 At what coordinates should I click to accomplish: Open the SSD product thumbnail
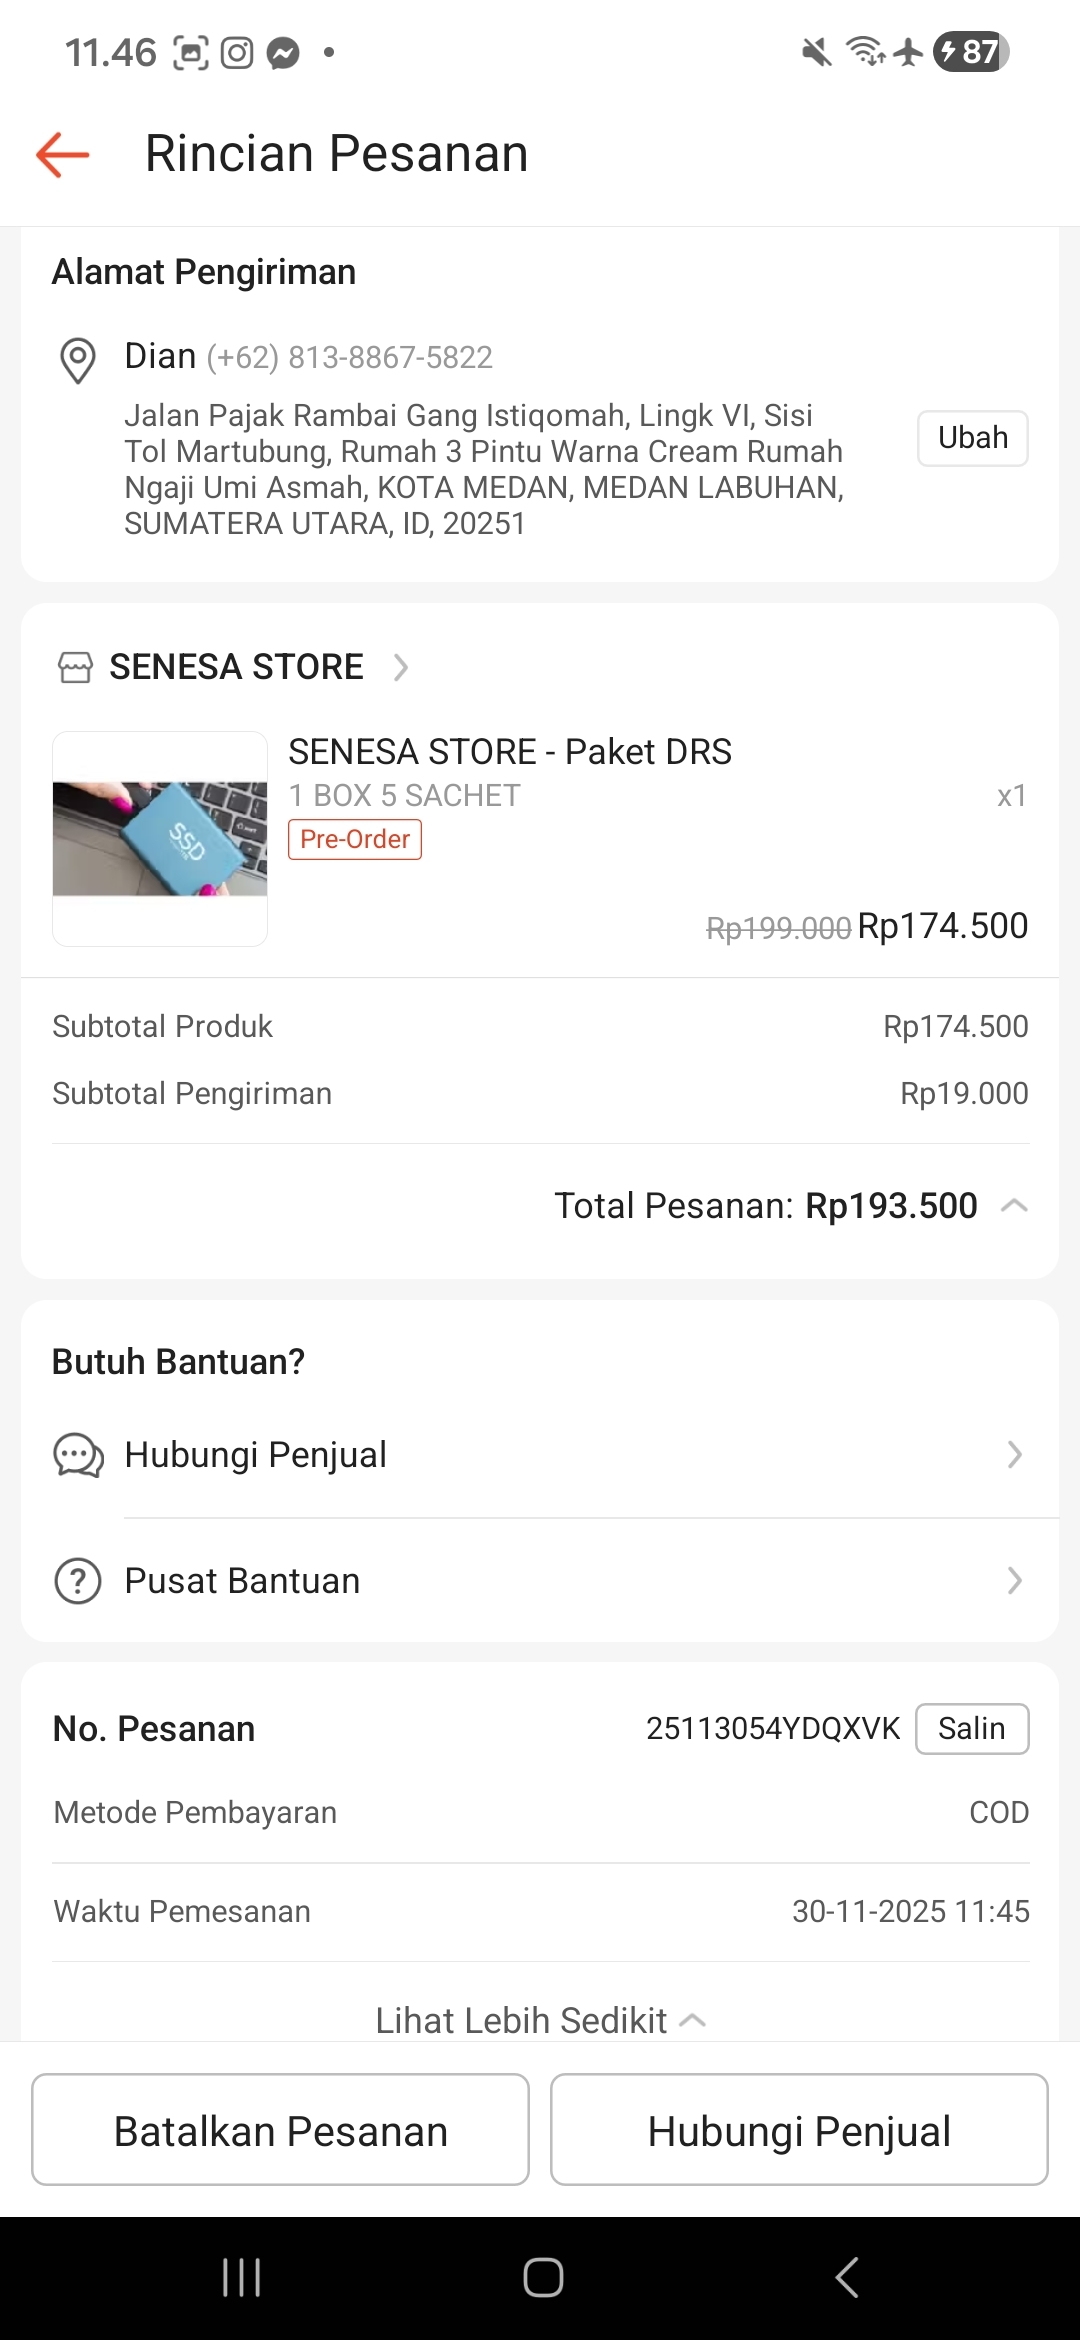tap(160, 839)
